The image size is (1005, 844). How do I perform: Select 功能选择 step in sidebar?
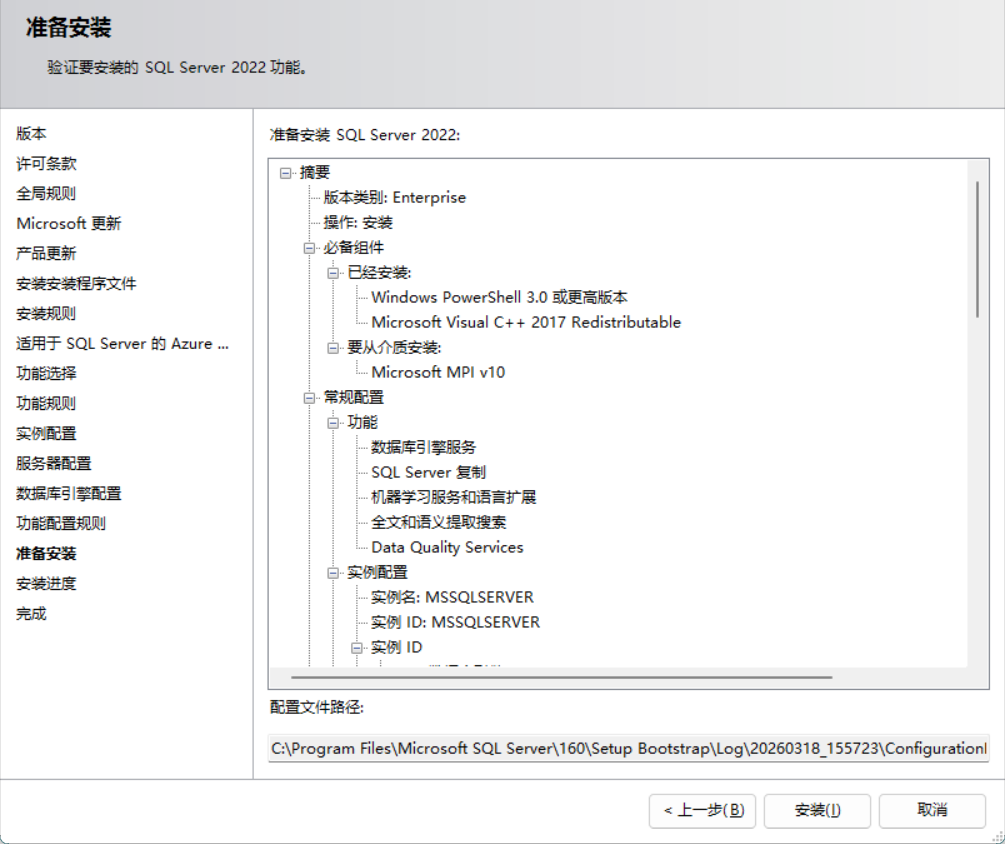pyautogui.click(x=46, y=374)
